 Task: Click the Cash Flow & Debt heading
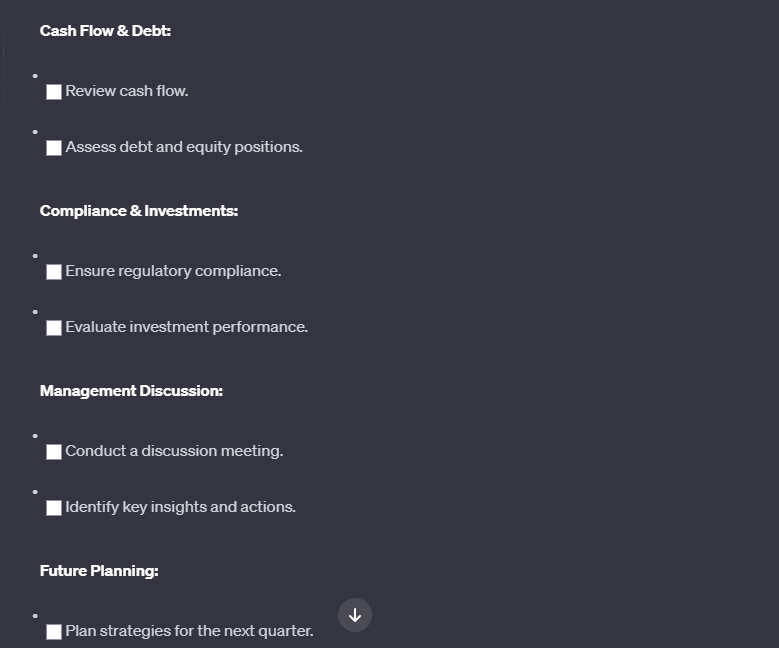click(x=105, y=31)
